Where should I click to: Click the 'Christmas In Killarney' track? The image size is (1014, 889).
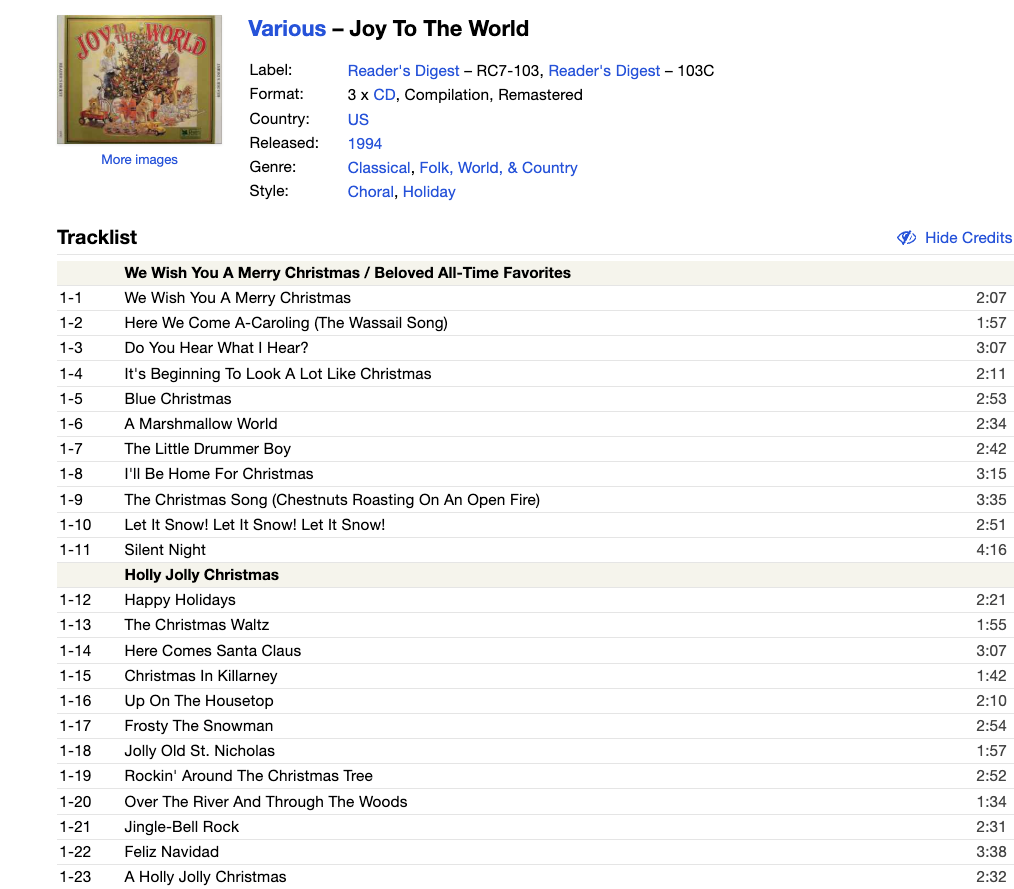pos(200,676)
